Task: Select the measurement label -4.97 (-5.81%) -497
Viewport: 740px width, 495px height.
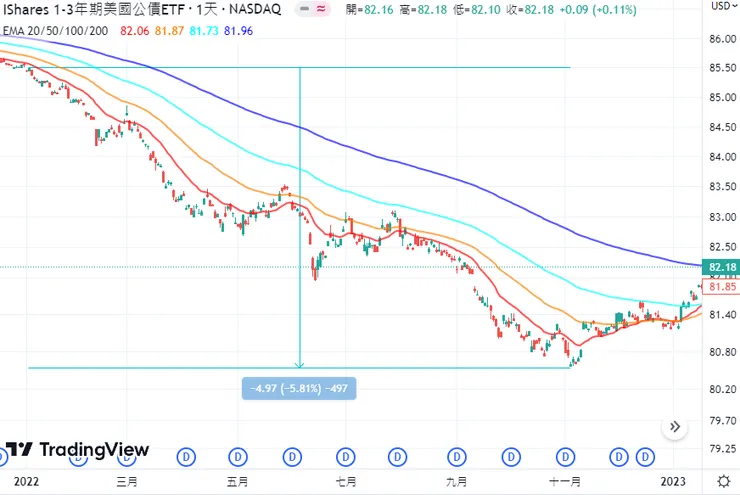Action: [299, 388]
